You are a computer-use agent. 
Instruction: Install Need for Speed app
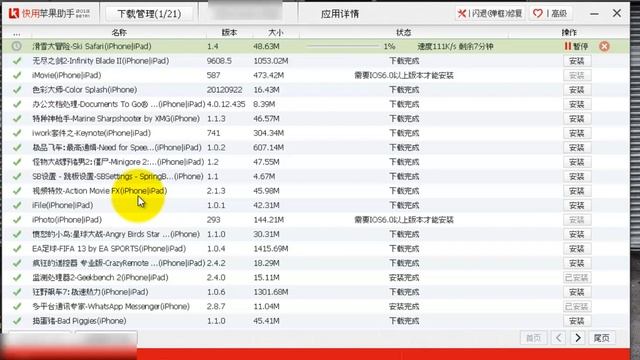577,147
